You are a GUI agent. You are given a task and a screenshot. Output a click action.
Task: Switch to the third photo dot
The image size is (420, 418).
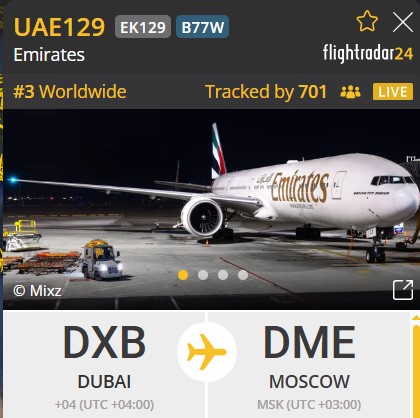click(223, 275)
